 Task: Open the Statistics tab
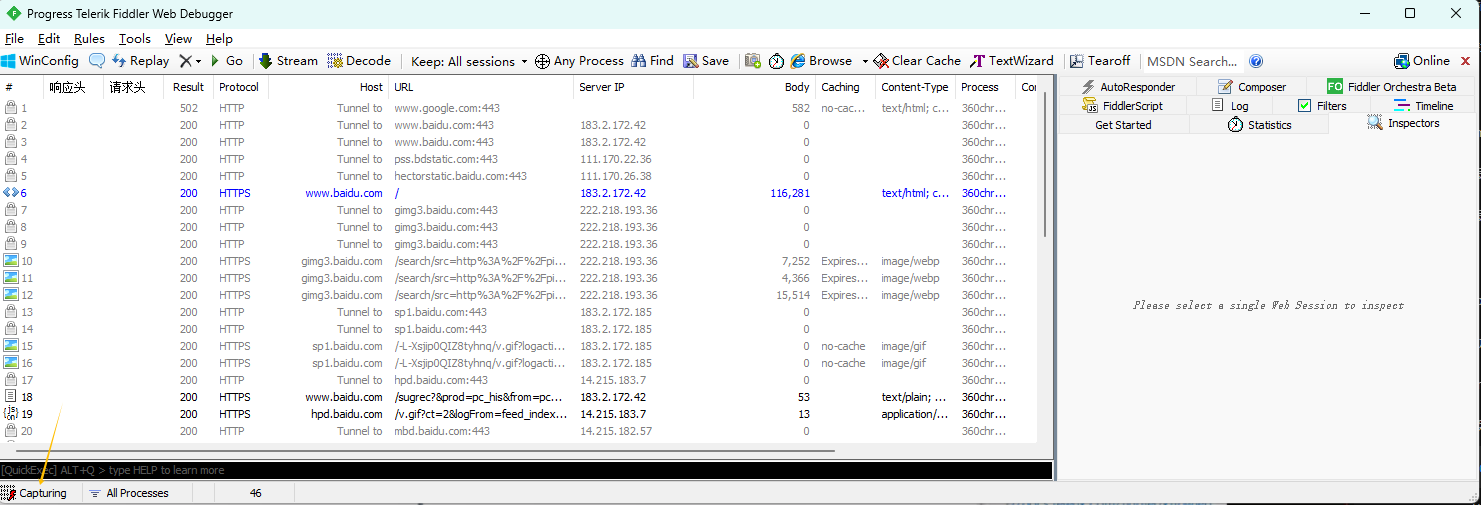pyautogui.click(x=1259, y=125)
